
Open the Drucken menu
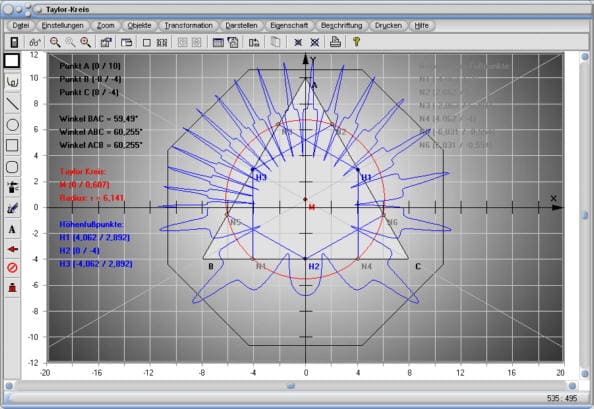pyautogui.click(x=388, y=25)
